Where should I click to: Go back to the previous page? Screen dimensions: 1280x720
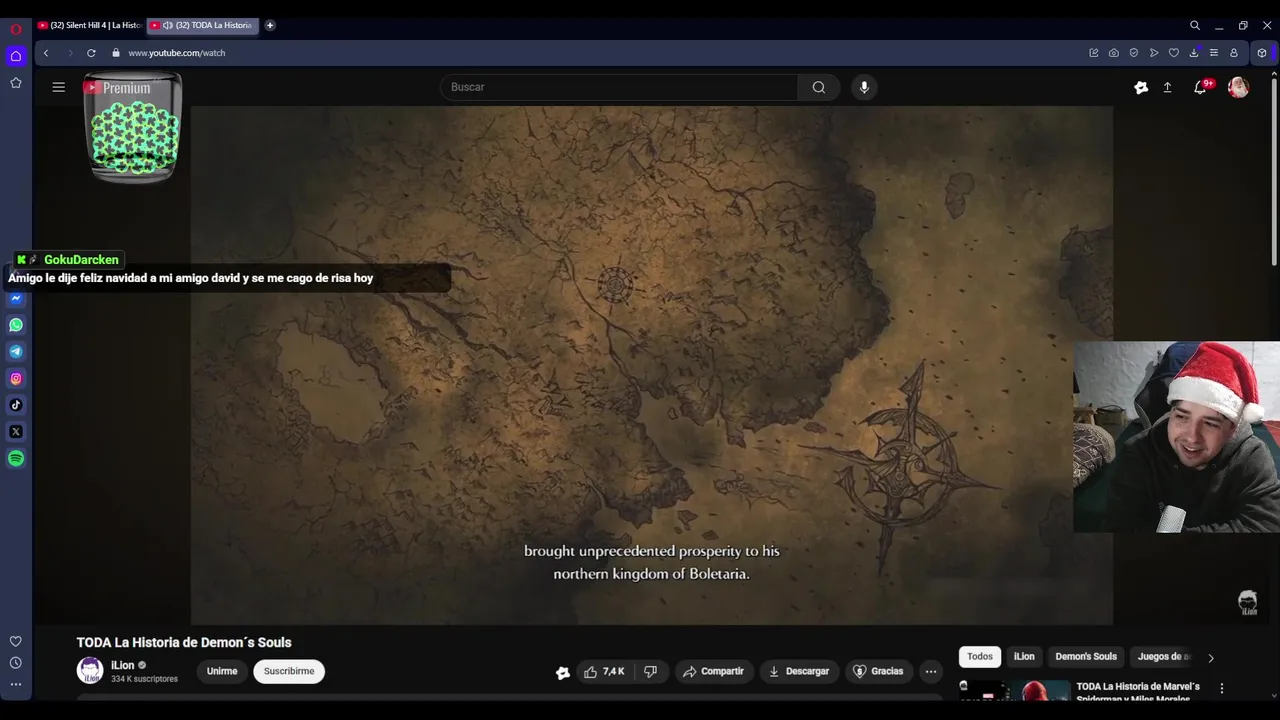coord(46,53)
